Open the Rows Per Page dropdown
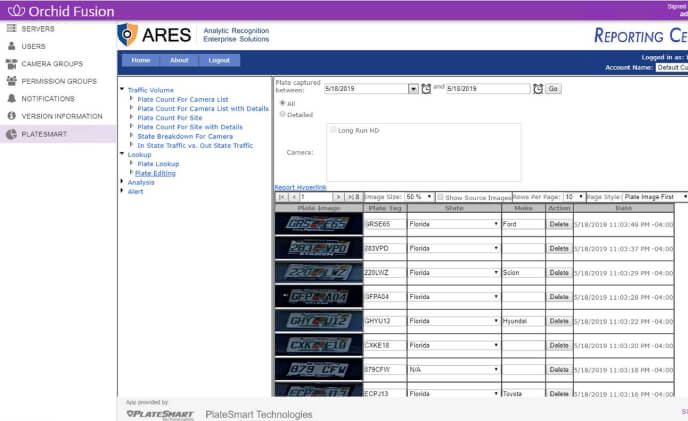 [x=574, y=197]
